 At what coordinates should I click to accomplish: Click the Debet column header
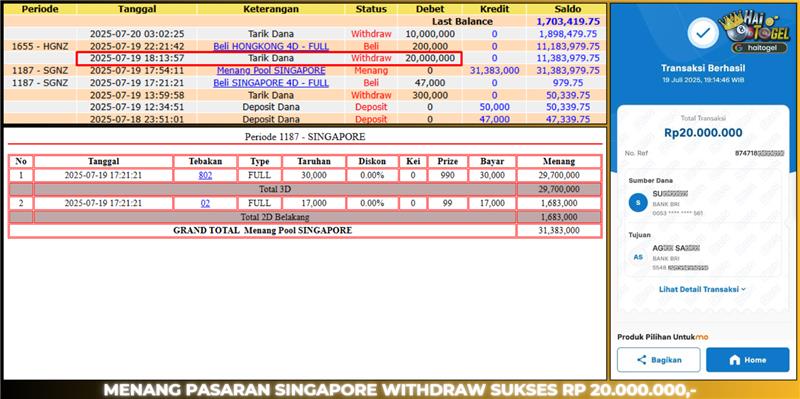[x=430, y=9]
